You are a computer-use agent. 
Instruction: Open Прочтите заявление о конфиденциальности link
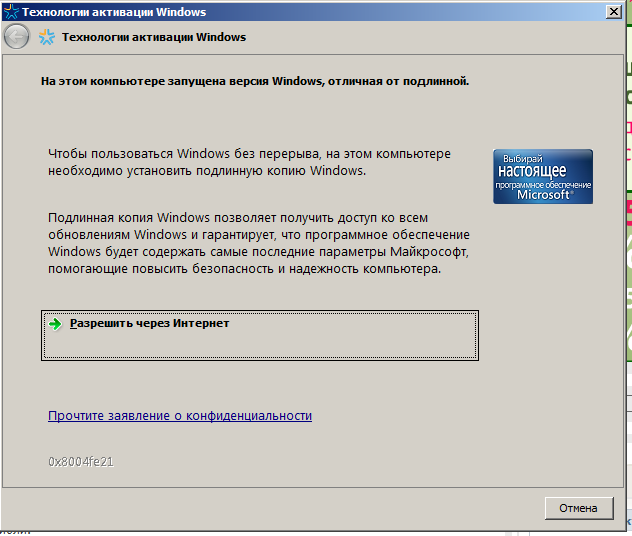click(180, 415)
